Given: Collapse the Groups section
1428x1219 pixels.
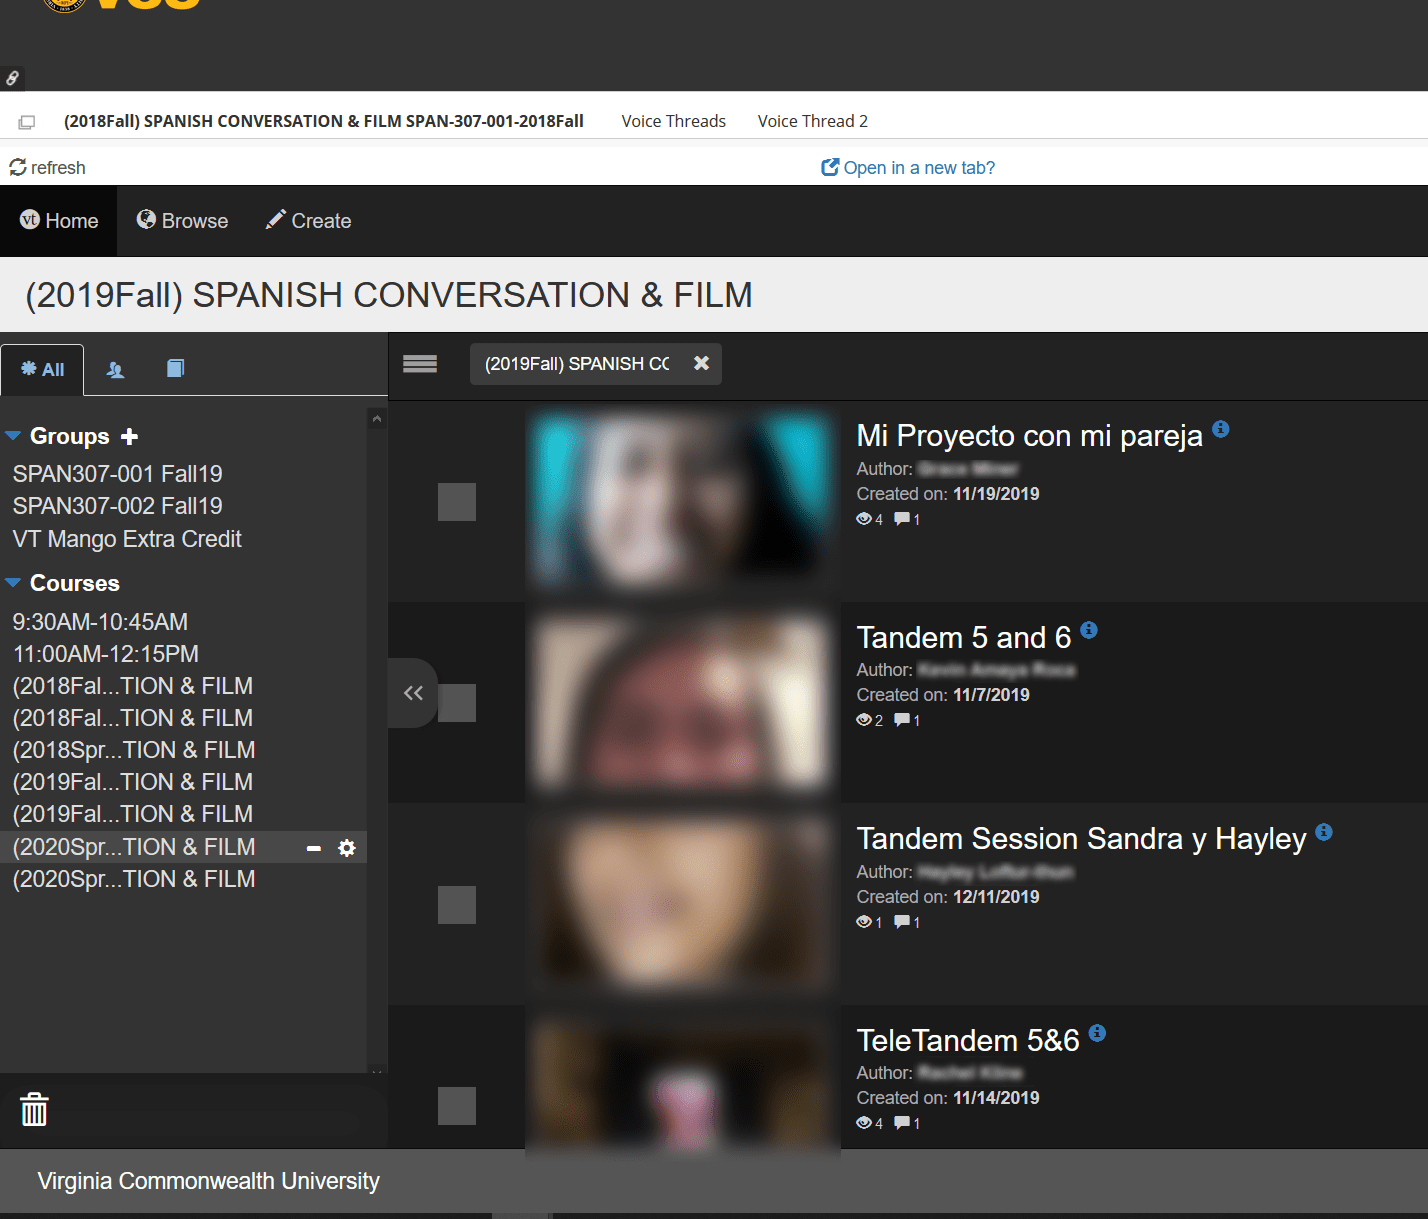Looking at the screenshot, I should (x=13, y=436).
